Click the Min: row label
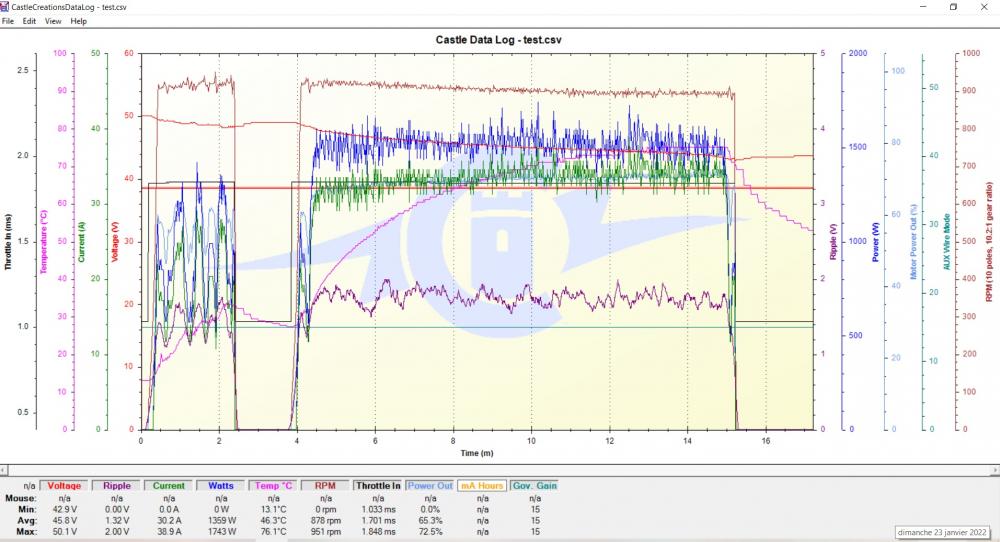The width and height of the screenshot is (1000, 542). (x=27, y=509)
